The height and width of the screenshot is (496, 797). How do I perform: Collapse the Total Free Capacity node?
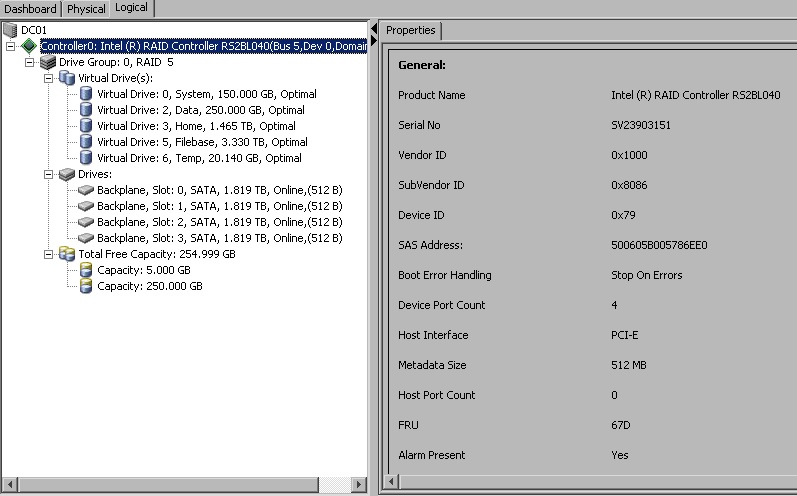[x=49, y=254]
